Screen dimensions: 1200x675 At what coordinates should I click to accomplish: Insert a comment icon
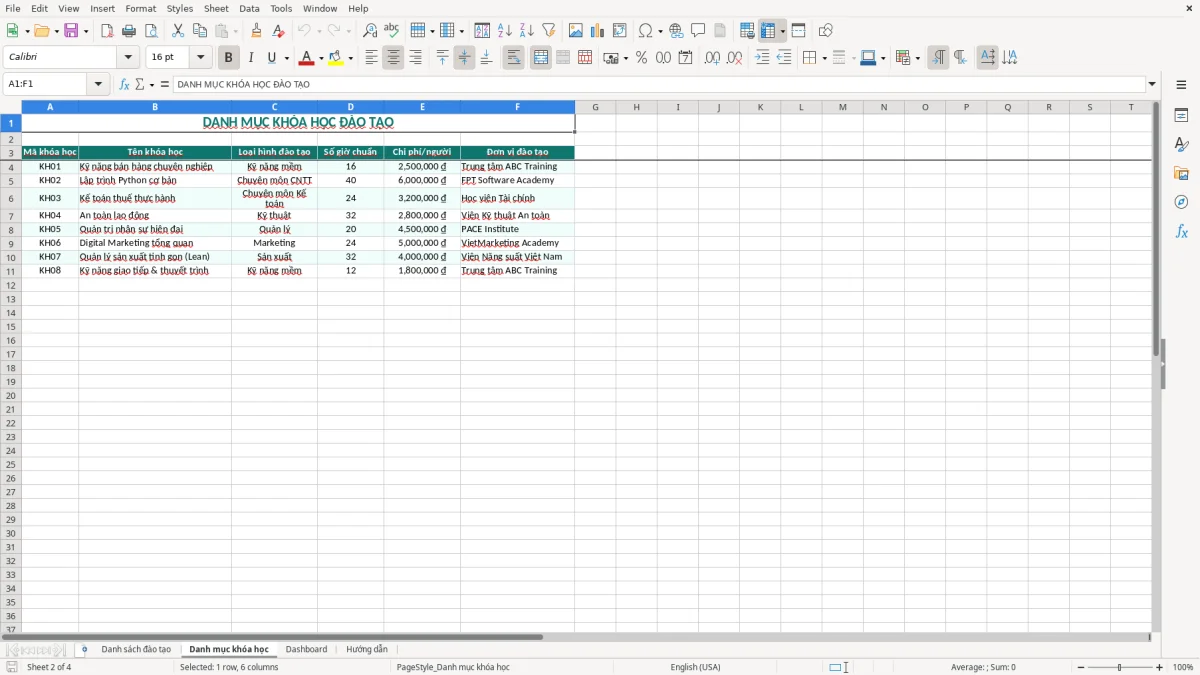[x=698, y=31]
